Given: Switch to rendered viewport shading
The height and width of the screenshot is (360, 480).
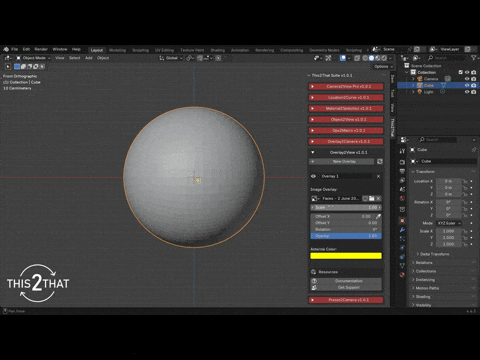Looking at the screenshot, I should tap(384, 58).
